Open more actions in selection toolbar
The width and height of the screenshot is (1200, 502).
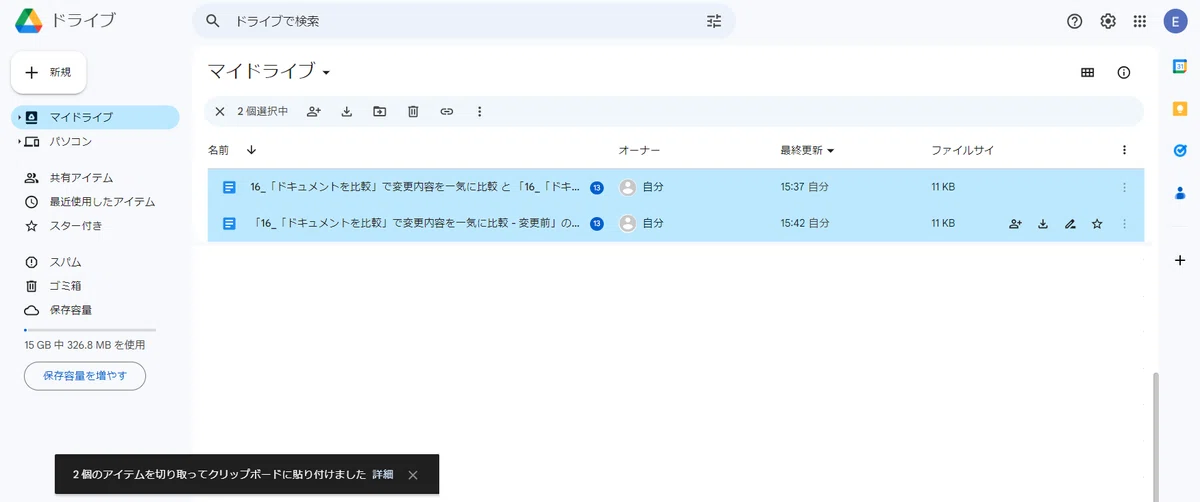pos(479,111)
